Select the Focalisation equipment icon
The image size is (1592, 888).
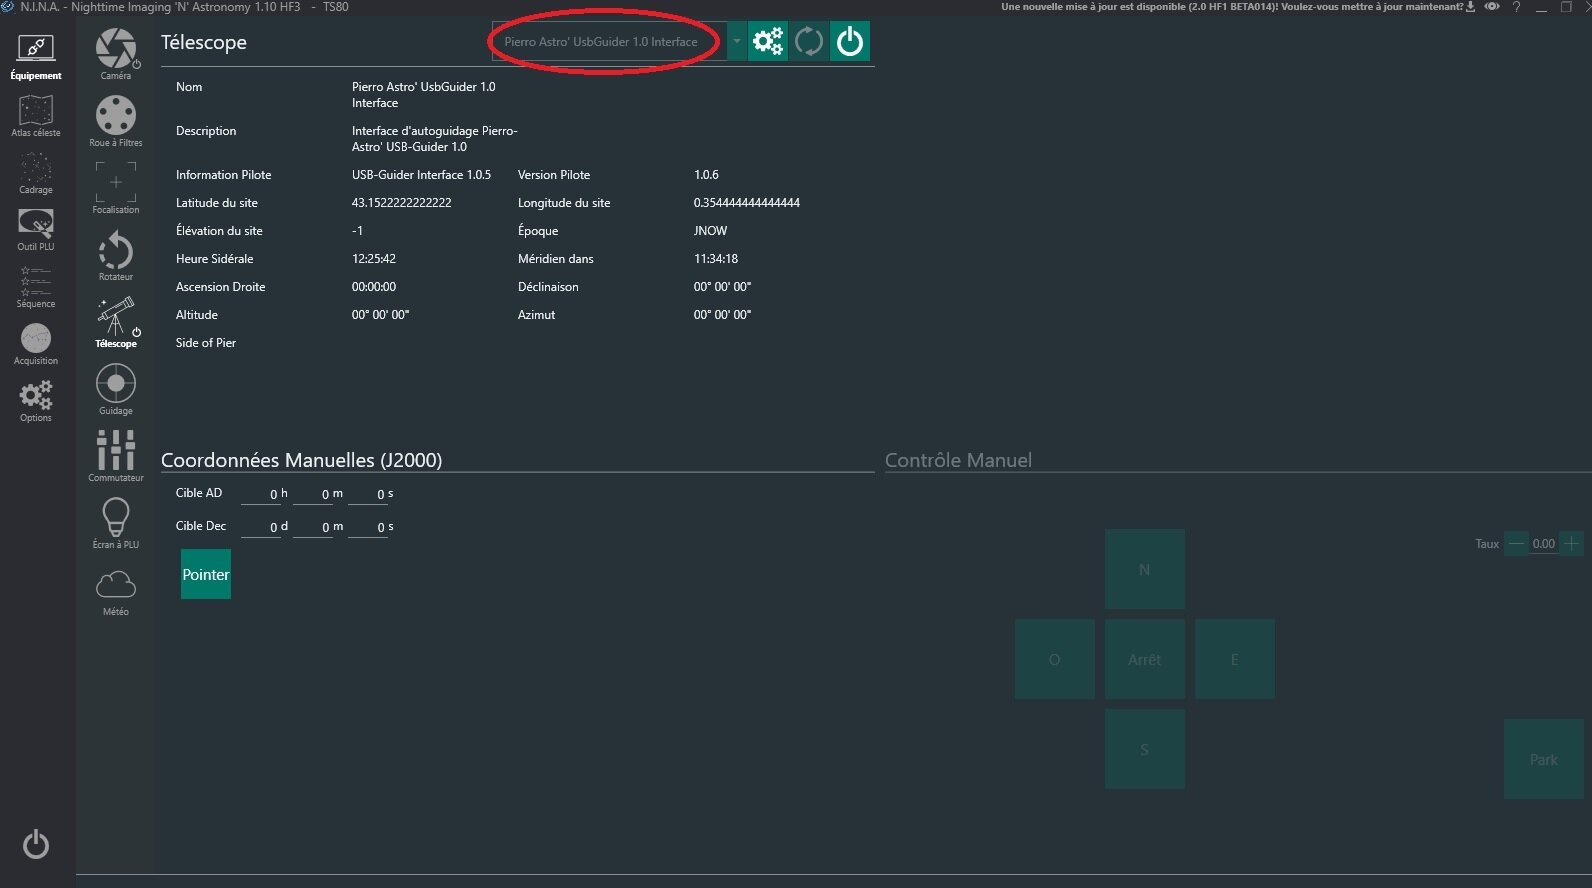(x=116, y=184)
